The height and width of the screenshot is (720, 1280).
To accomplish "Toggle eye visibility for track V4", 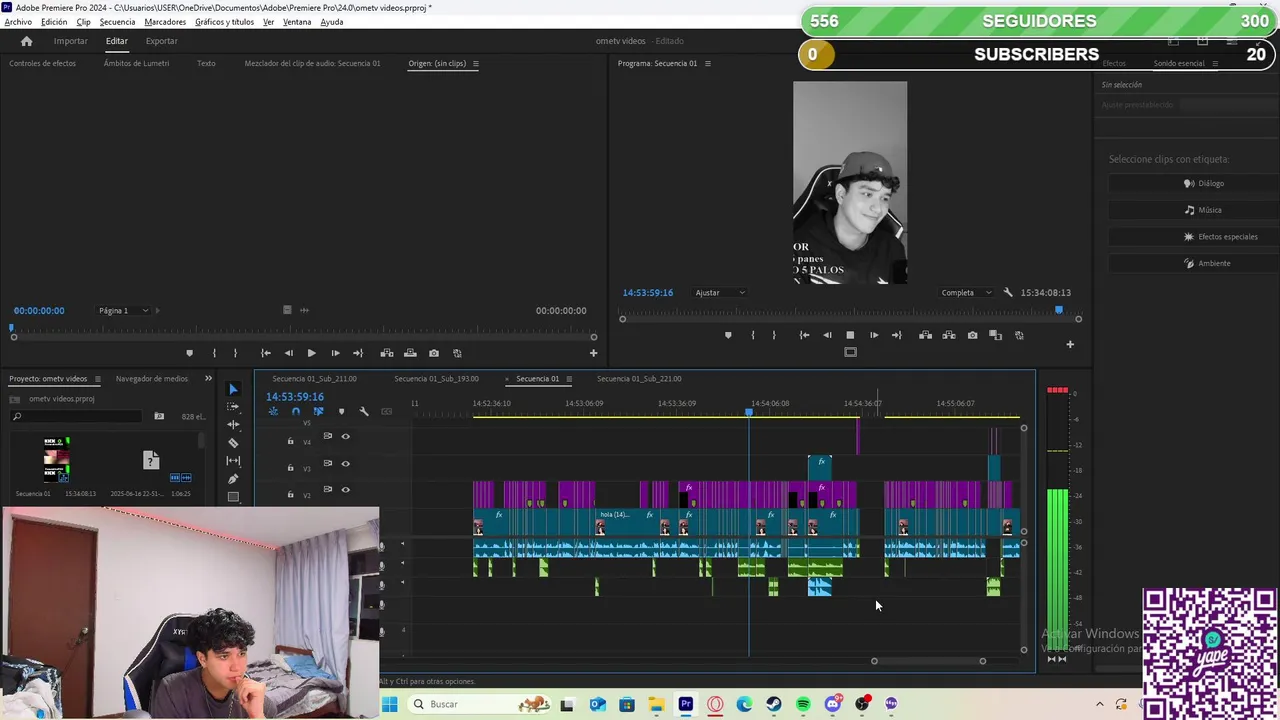I will point(345,436).
